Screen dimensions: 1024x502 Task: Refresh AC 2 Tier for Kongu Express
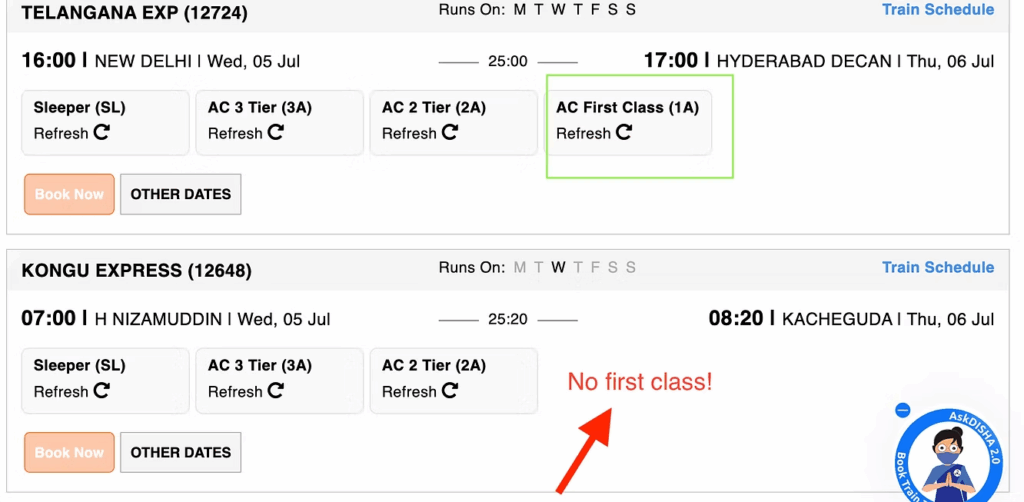450,391
